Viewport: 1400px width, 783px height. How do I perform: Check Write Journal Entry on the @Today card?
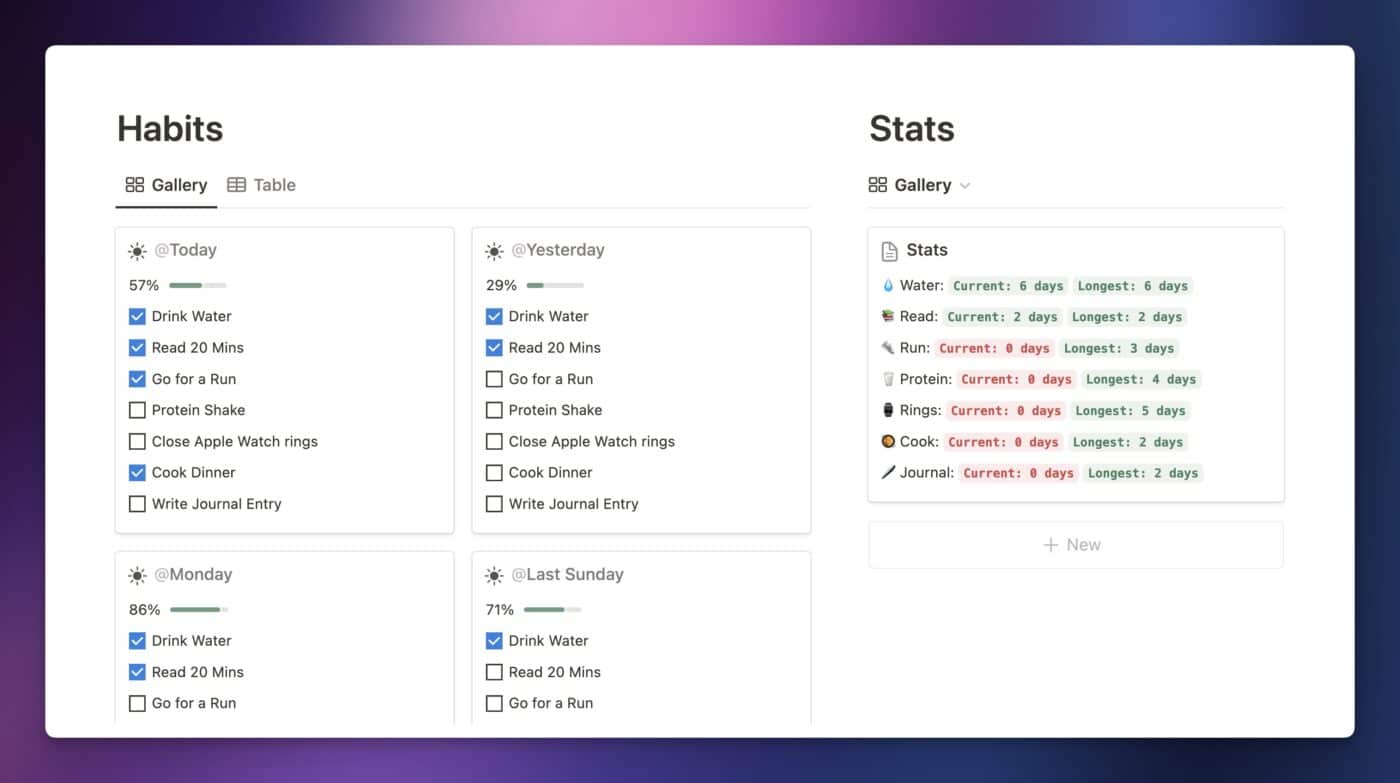coord(137,504)
